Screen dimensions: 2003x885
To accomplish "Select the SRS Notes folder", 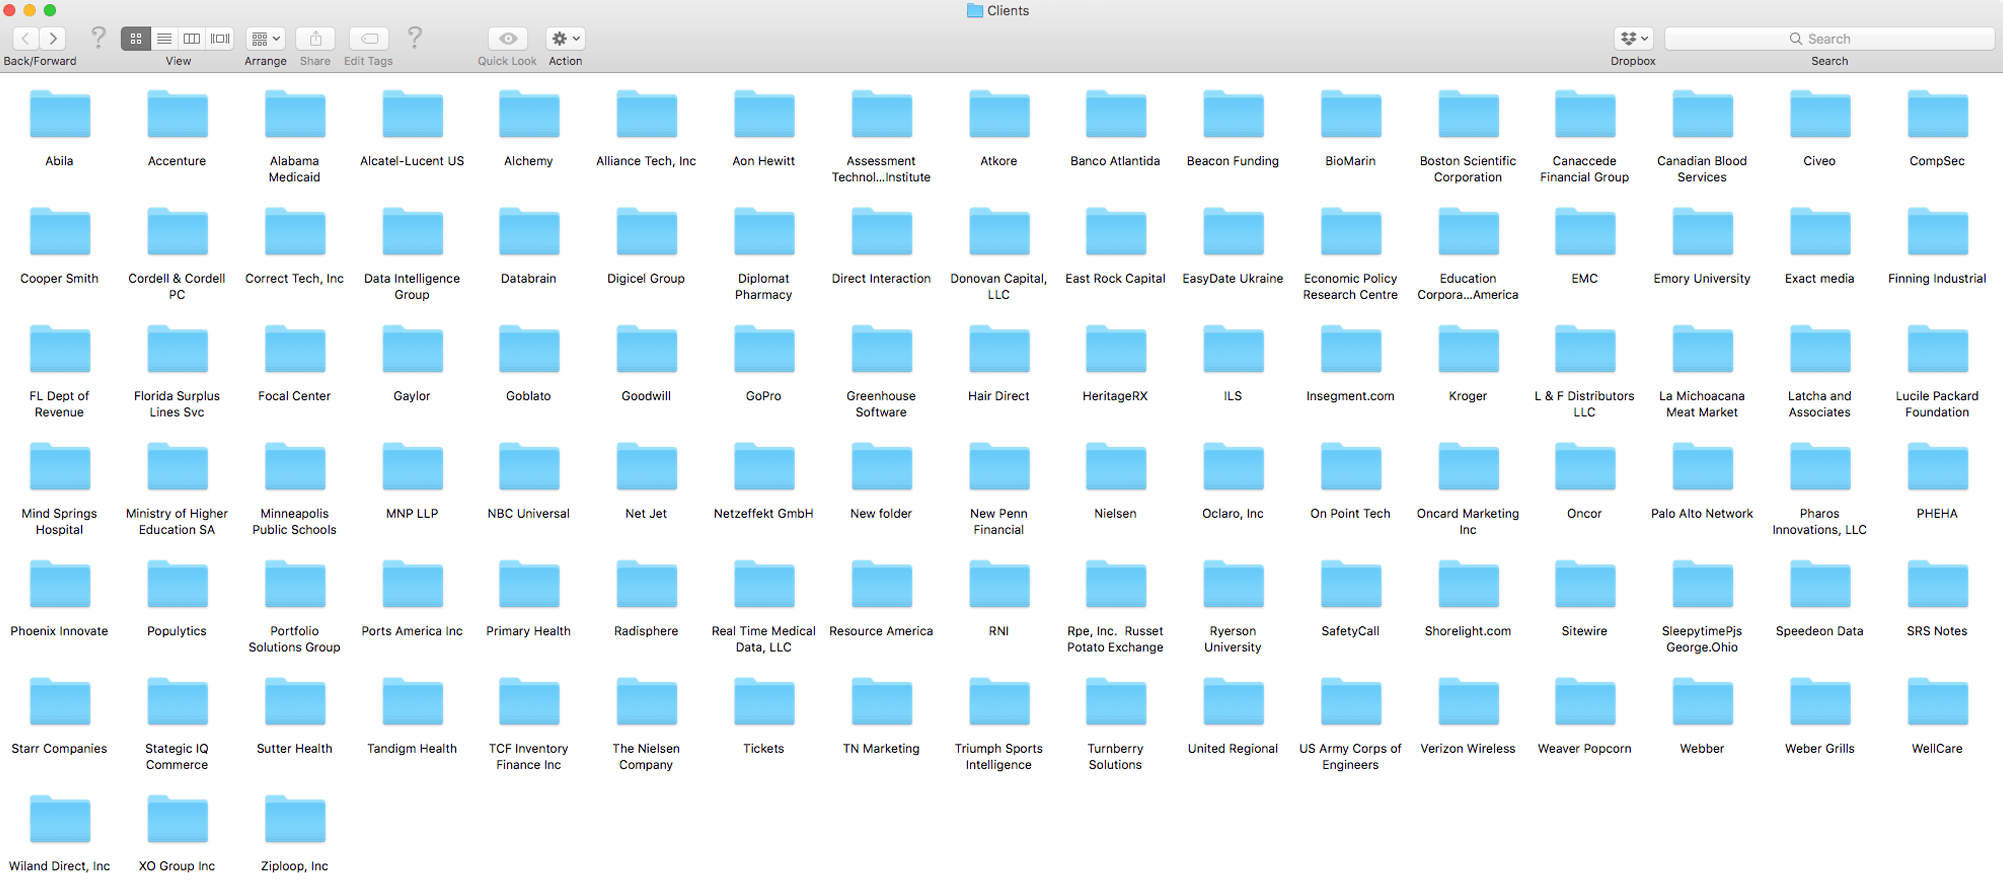I will click(x=1937, y=584).
